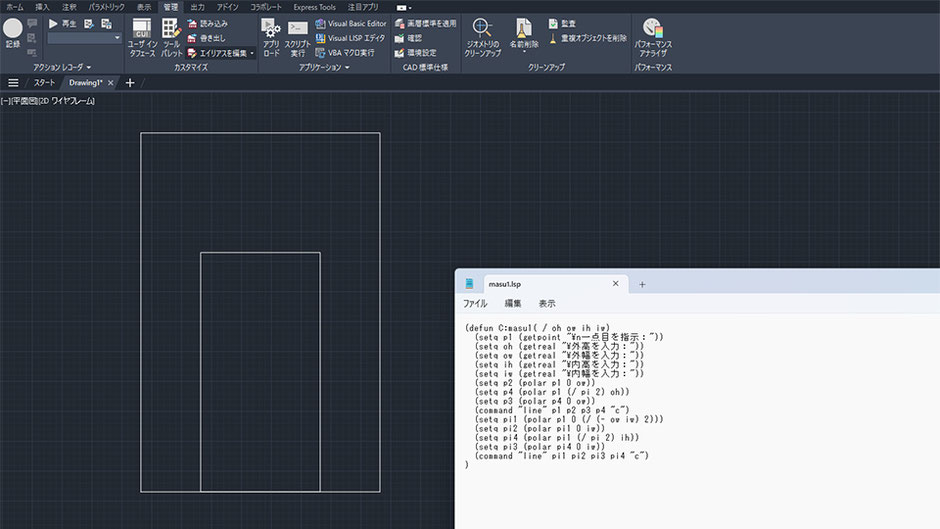Click the Notepad app icon on masu1.lsp window

469,284
